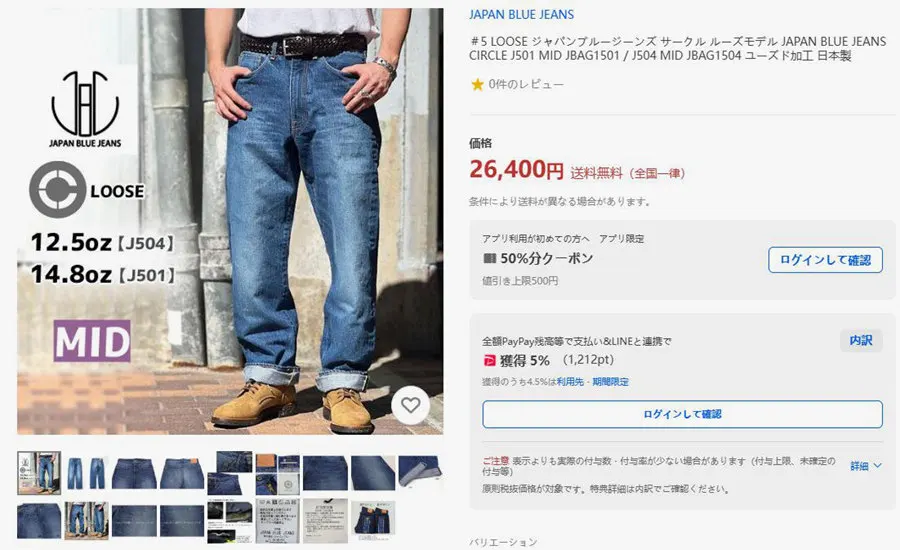Click the heart favorite icon on product image
The width and height of the screenshot is (900, 550).
coord(410,405)
